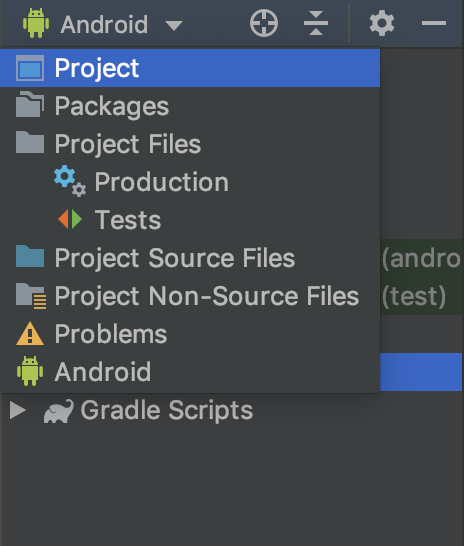Open the gear settings icon
The image size is (464, 546).
pos(382,23)
